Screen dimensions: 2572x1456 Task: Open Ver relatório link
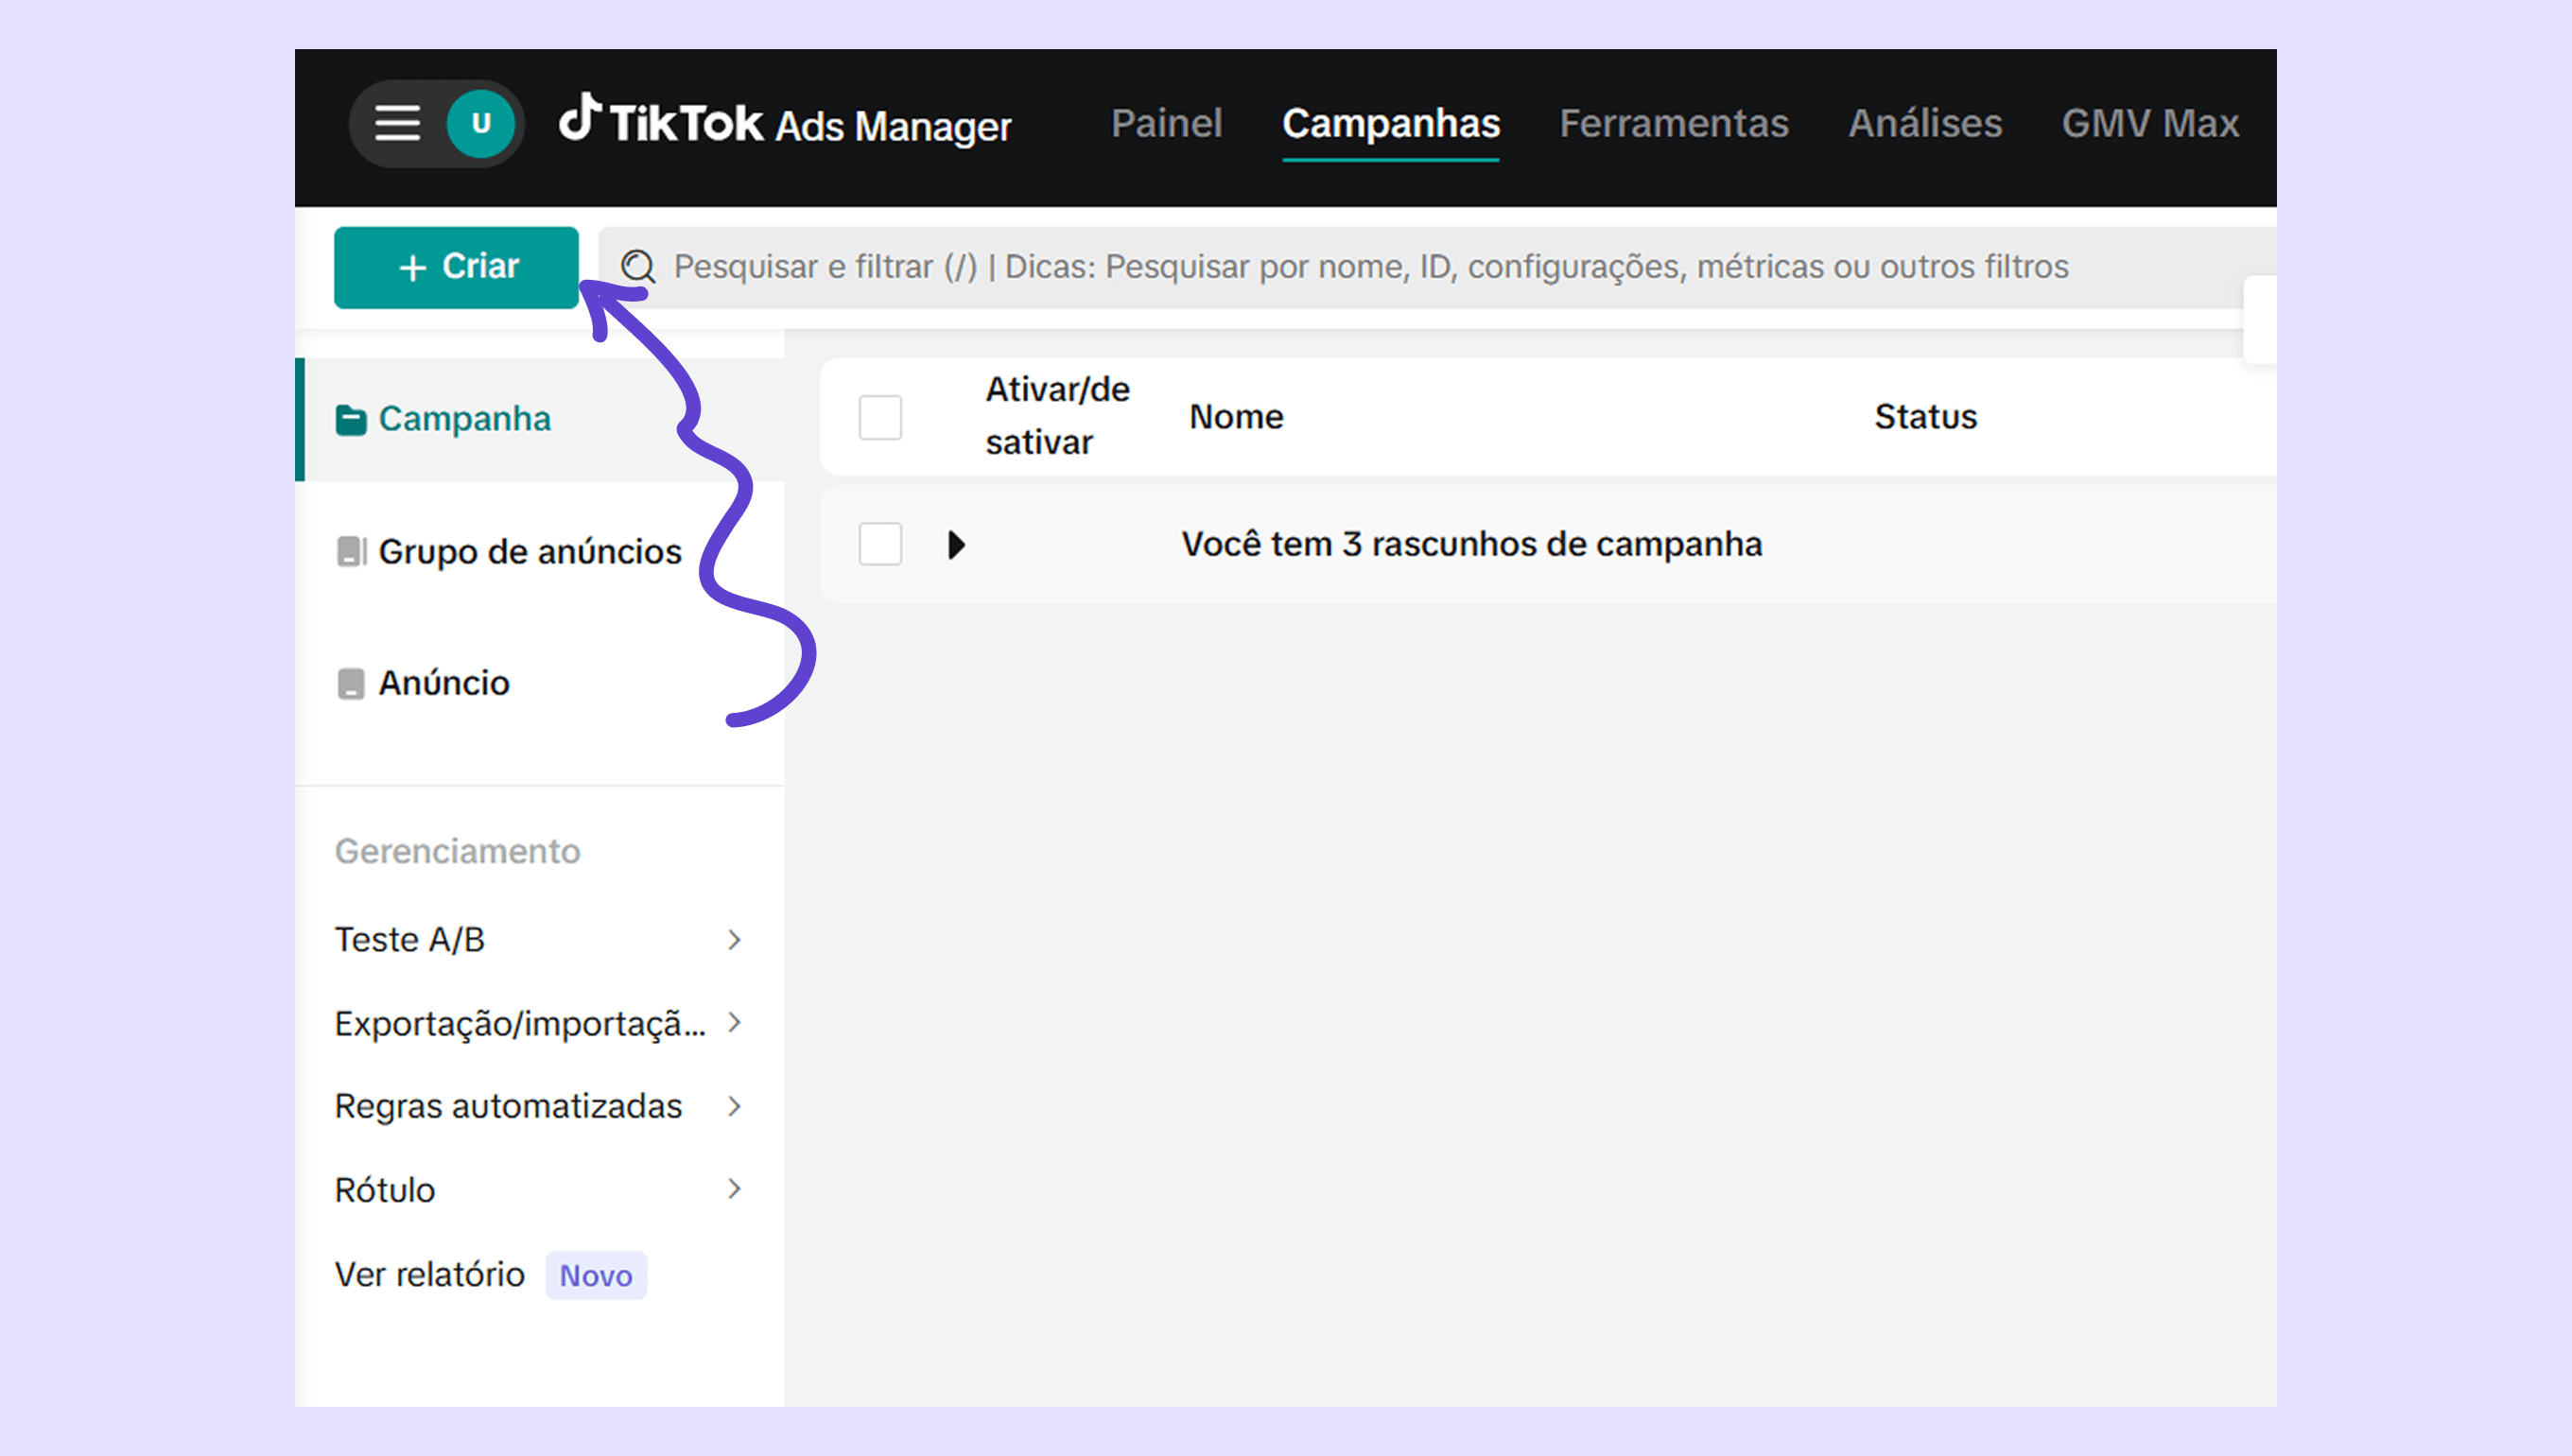pyautogui.click(x=429, y=1275)
